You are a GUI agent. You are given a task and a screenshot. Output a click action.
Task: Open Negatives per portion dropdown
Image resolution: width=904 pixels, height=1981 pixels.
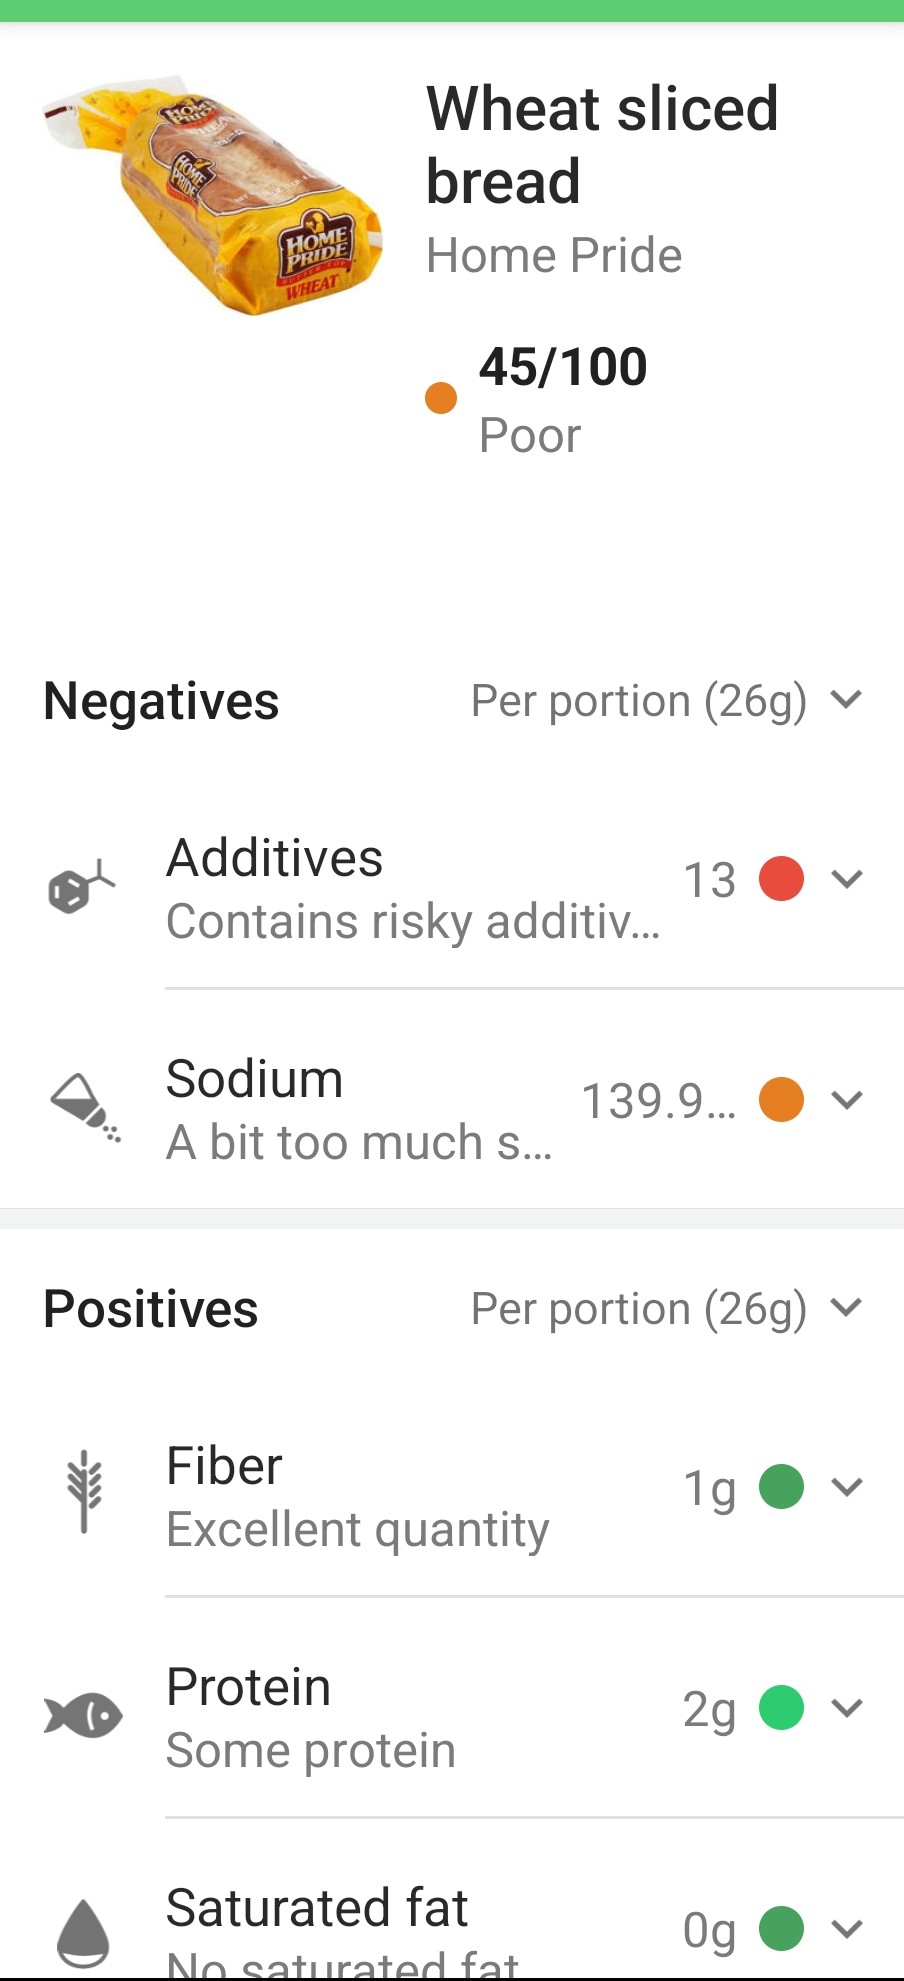pos(665,701)
